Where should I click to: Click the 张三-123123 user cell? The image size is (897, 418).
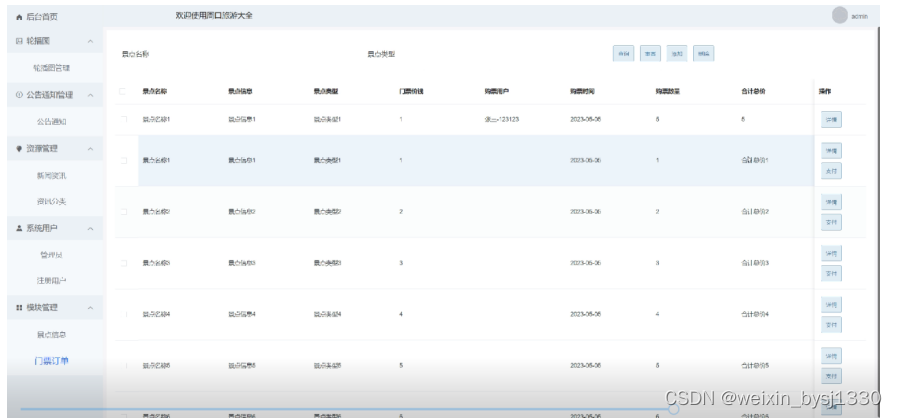pos(502,120)
